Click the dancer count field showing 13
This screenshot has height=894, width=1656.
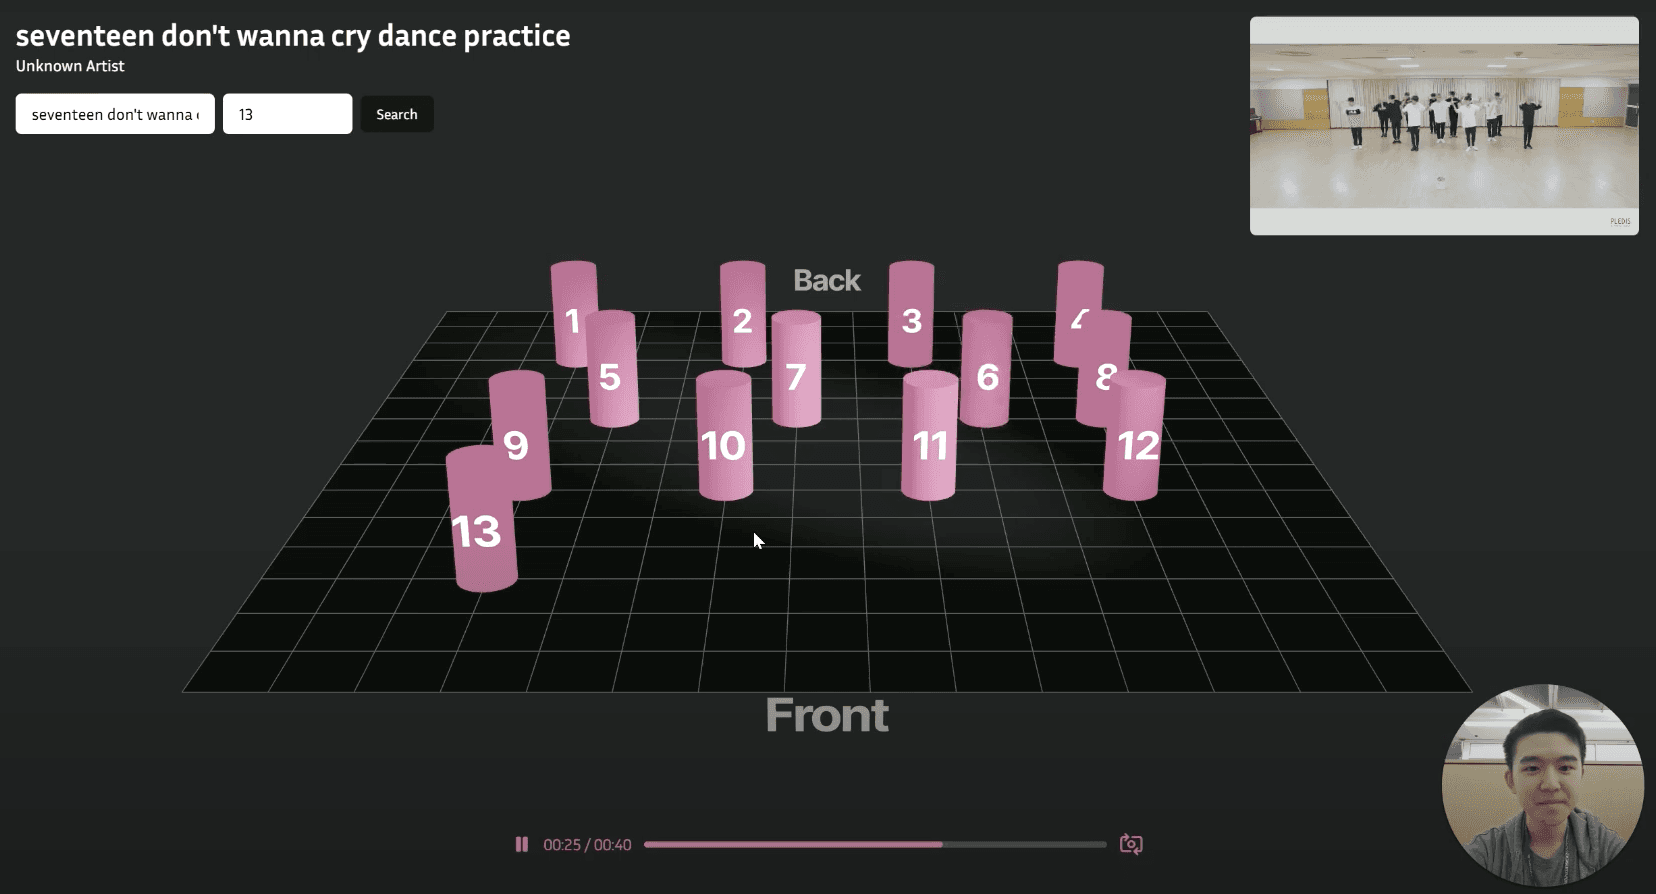(x=287, y=114)
